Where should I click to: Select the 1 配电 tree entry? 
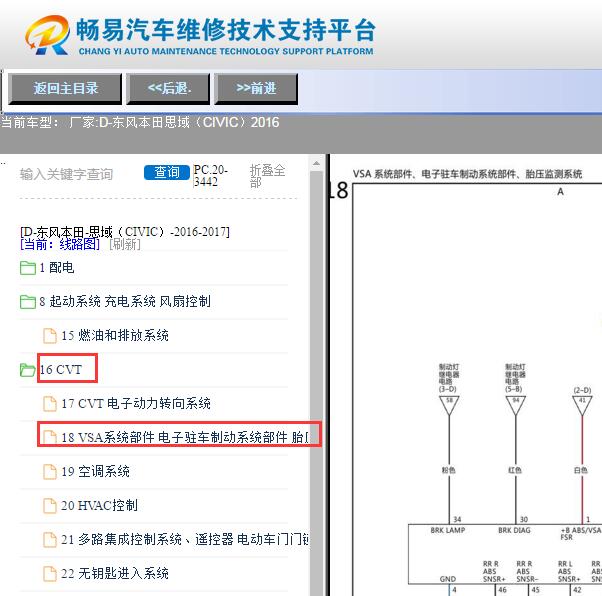57,268
